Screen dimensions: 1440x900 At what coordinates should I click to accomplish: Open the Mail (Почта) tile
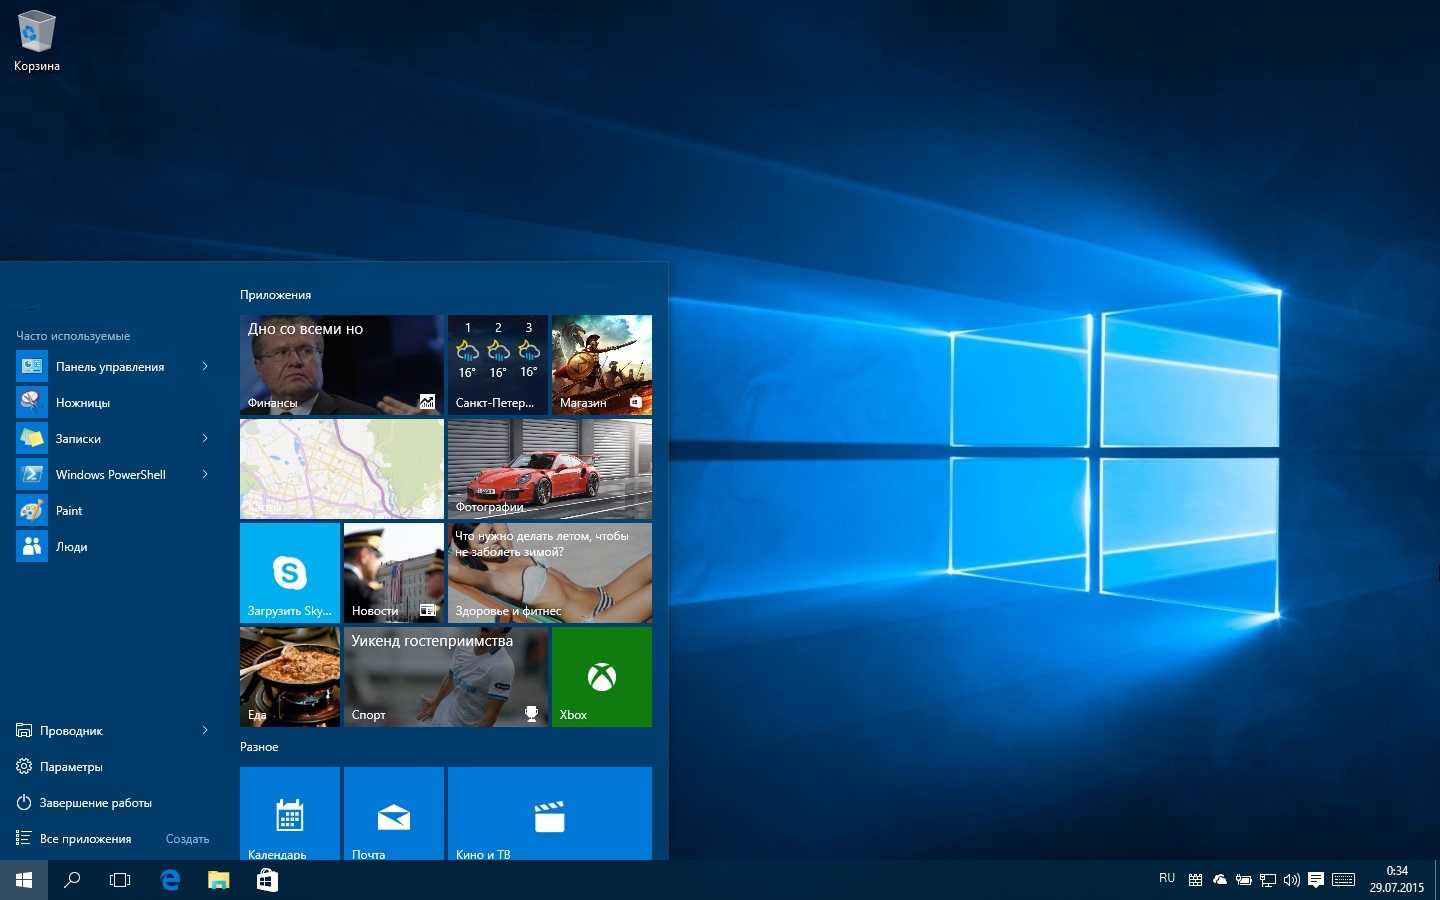[x=393, y=815]
